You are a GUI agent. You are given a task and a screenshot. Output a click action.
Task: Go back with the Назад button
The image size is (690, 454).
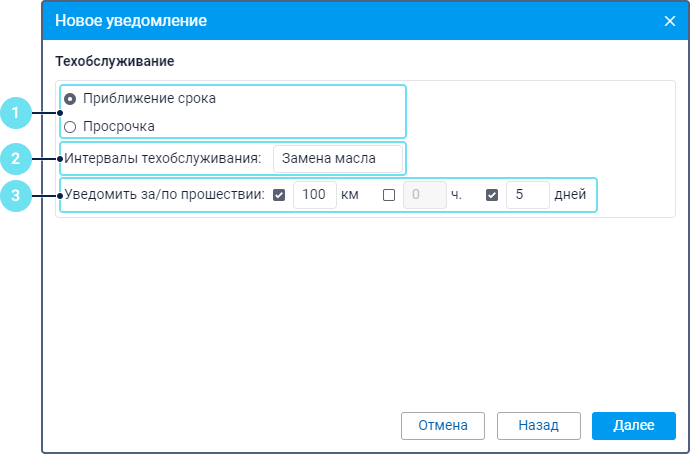538,425
